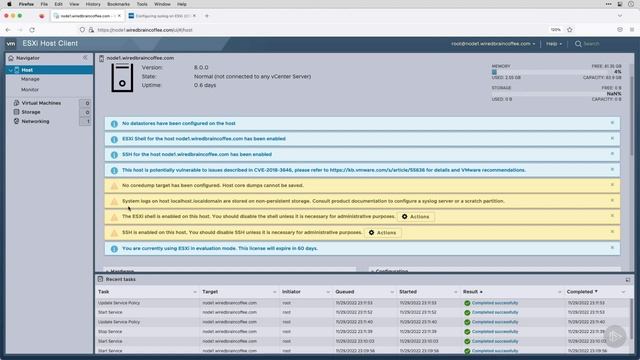
Task: Open Storage in the navigator
Action: coord(31,112)
